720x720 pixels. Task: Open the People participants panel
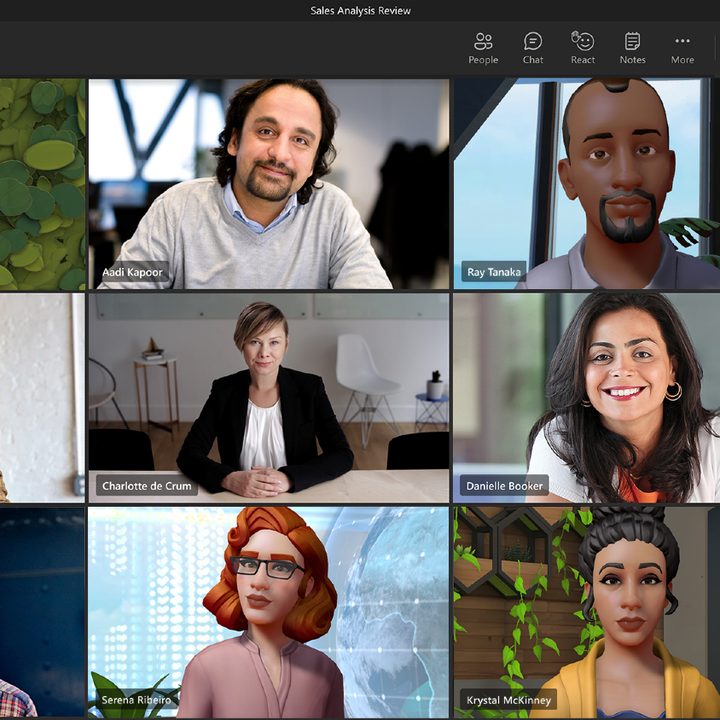tap(483, 47)
